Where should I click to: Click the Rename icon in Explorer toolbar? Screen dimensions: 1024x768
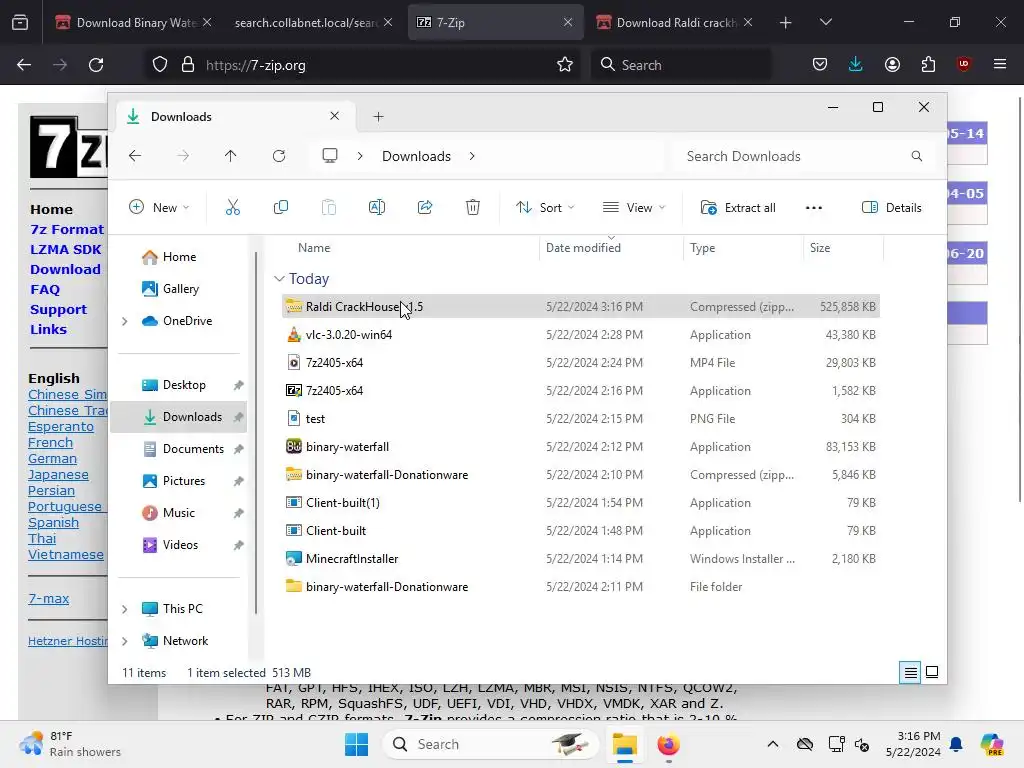377,208
